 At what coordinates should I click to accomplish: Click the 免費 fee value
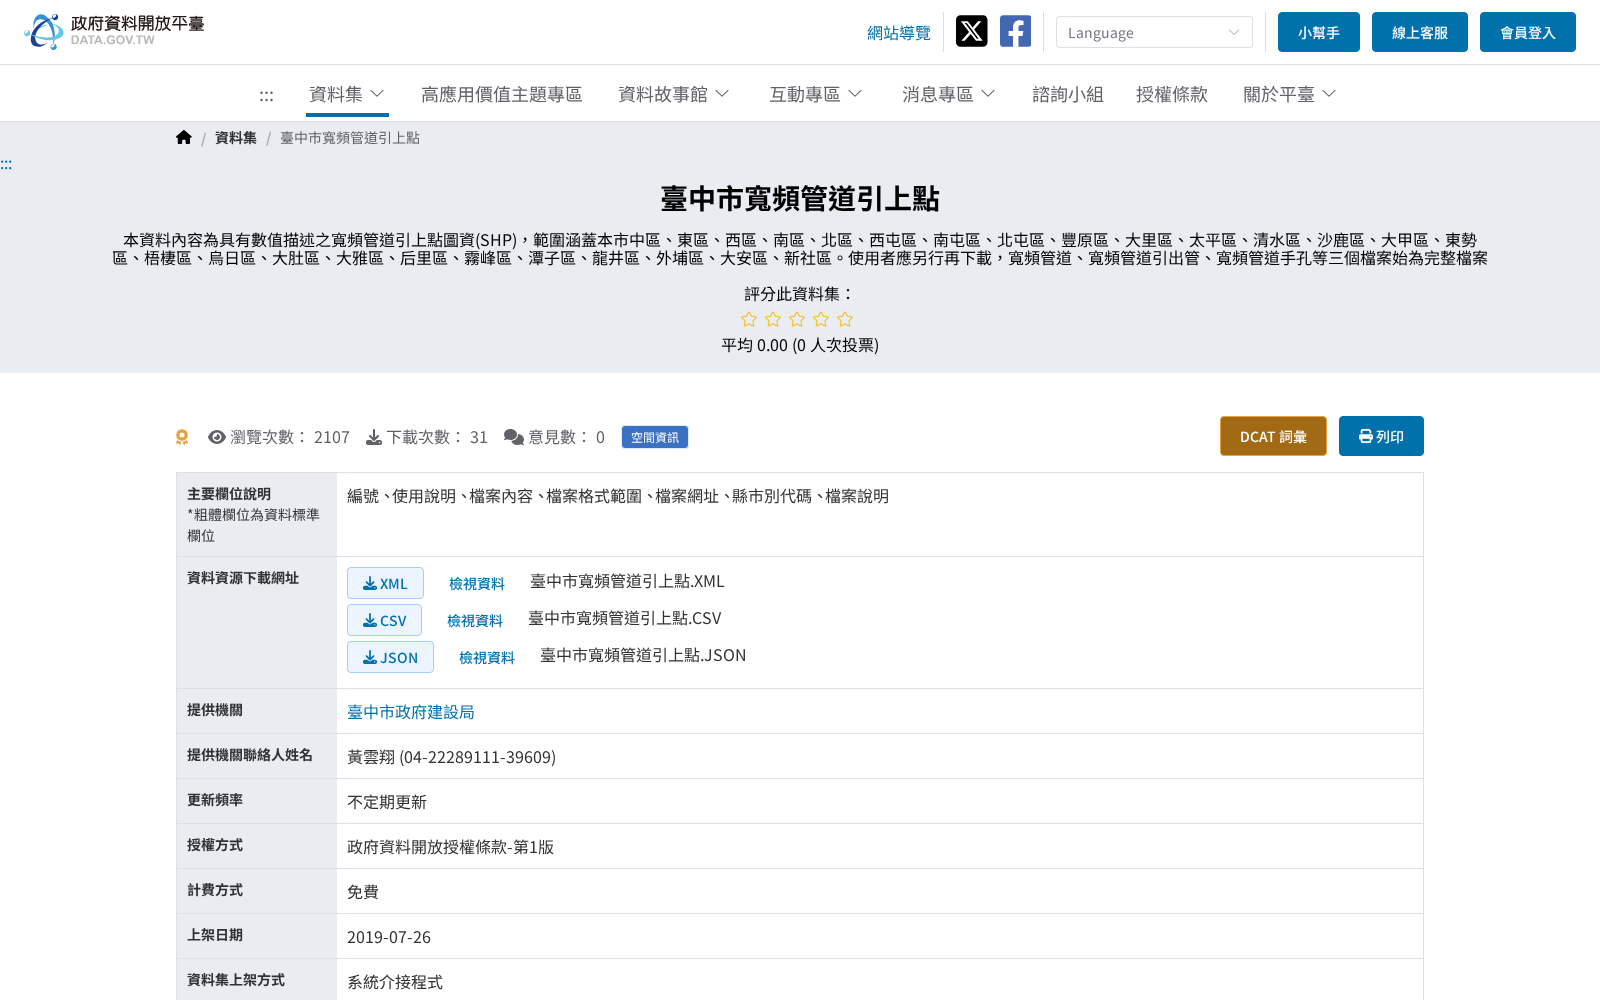click(x=363, y=892)
